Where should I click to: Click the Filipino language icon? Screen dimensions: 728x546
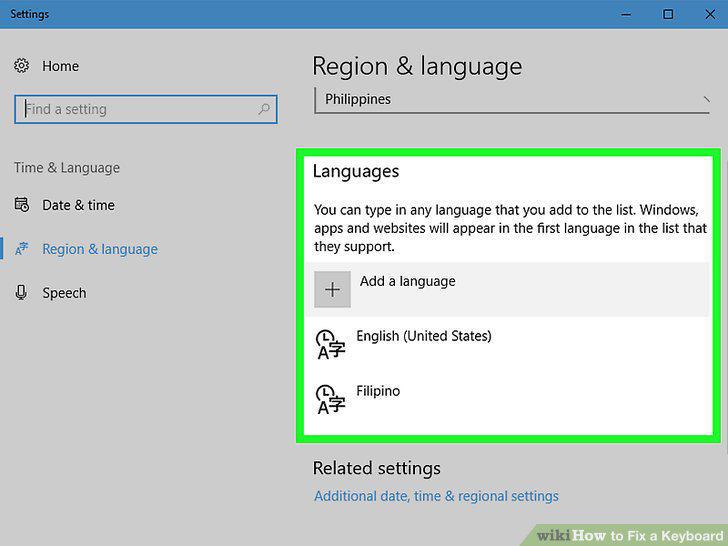(330, 399)
